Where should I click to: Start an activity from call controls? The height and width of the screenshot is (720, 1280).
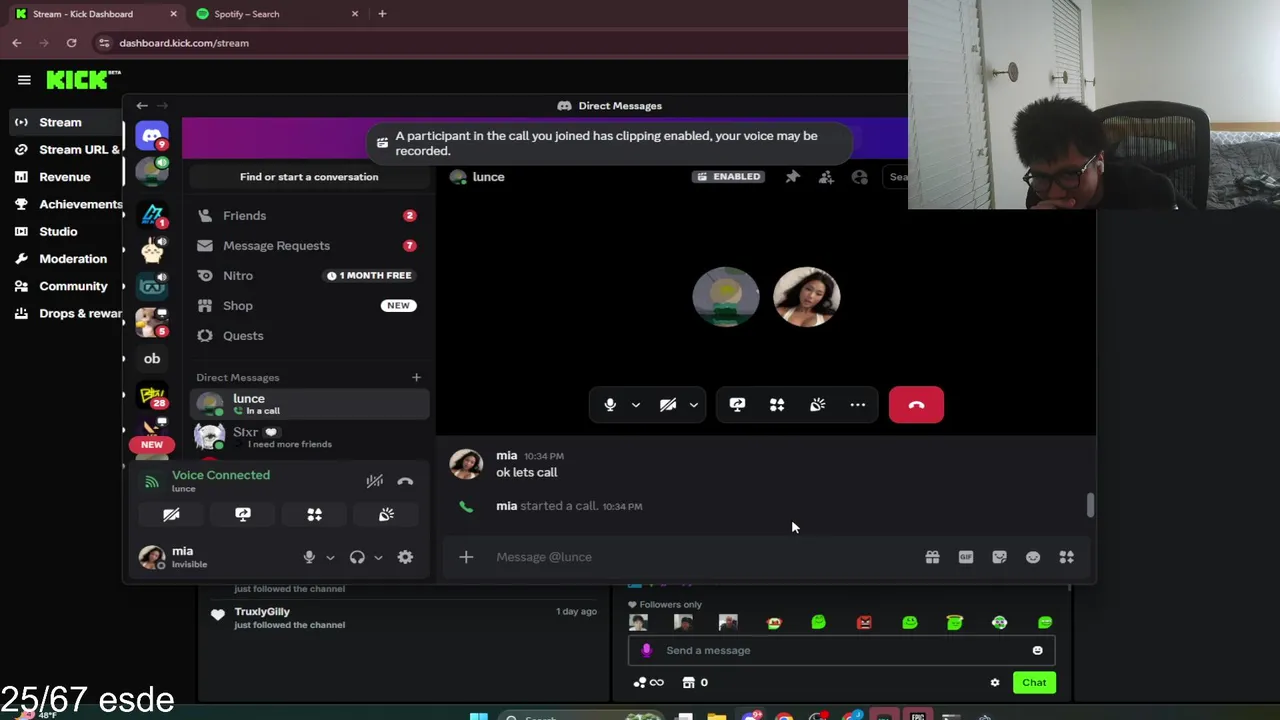pos(777,405)
